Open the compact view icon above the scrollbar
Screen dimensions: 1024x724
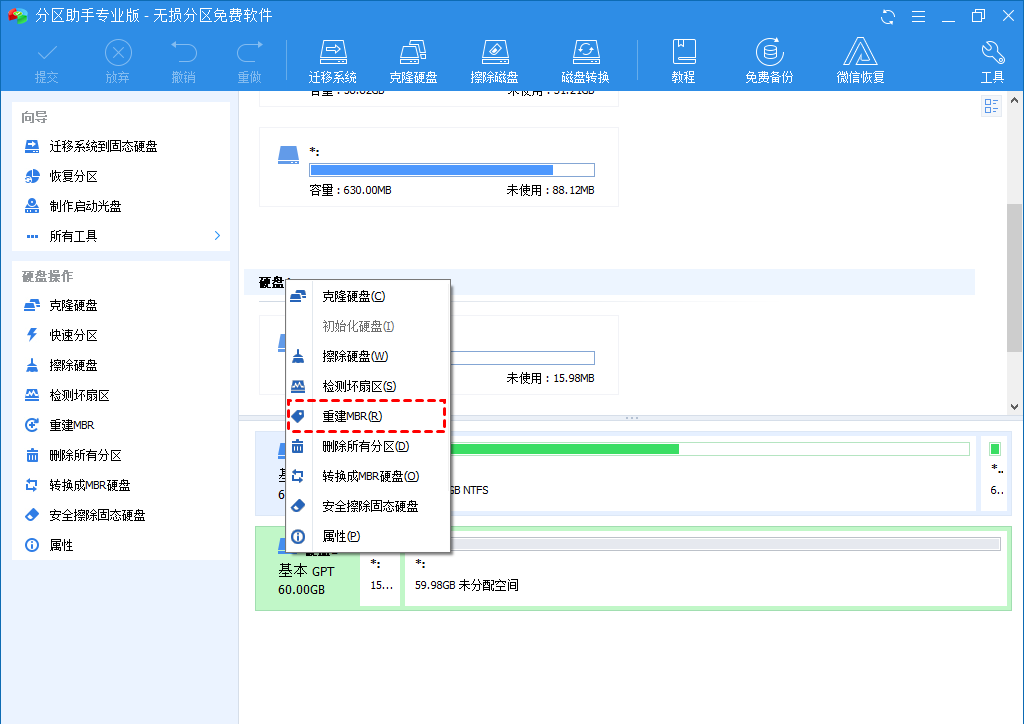(991, 105)
